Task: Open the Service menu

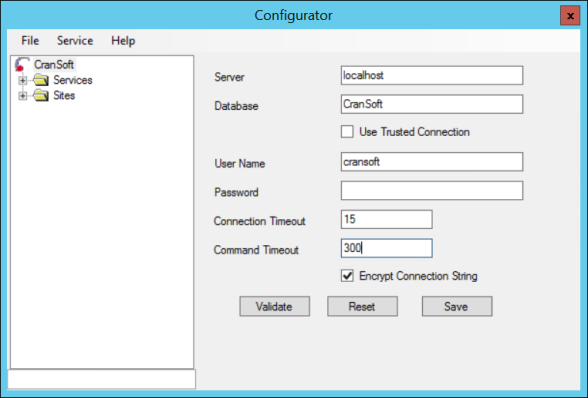Action: coord(75,41)
